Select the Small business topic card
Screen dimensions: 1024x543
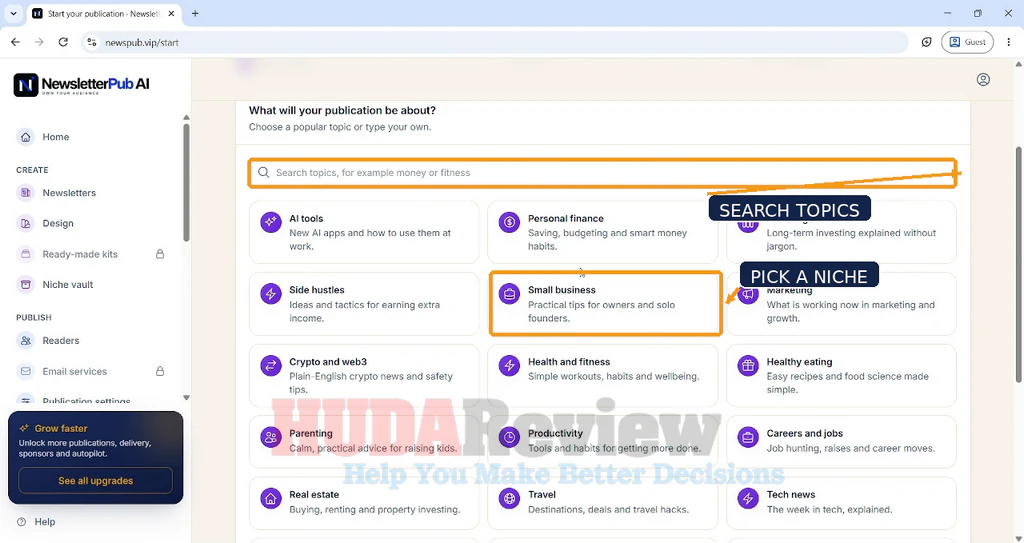coord(605,304)
